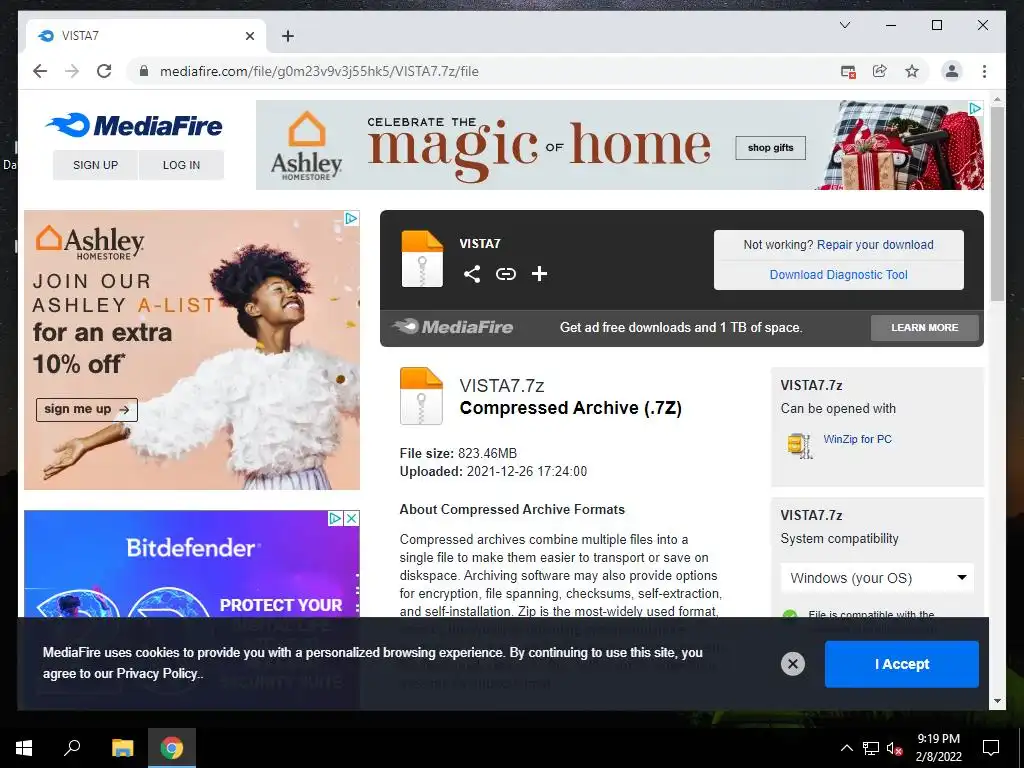Click the Chrome taskbar icon
Viewport: 1024px width, 768px height.
click(x=172, y=748)
